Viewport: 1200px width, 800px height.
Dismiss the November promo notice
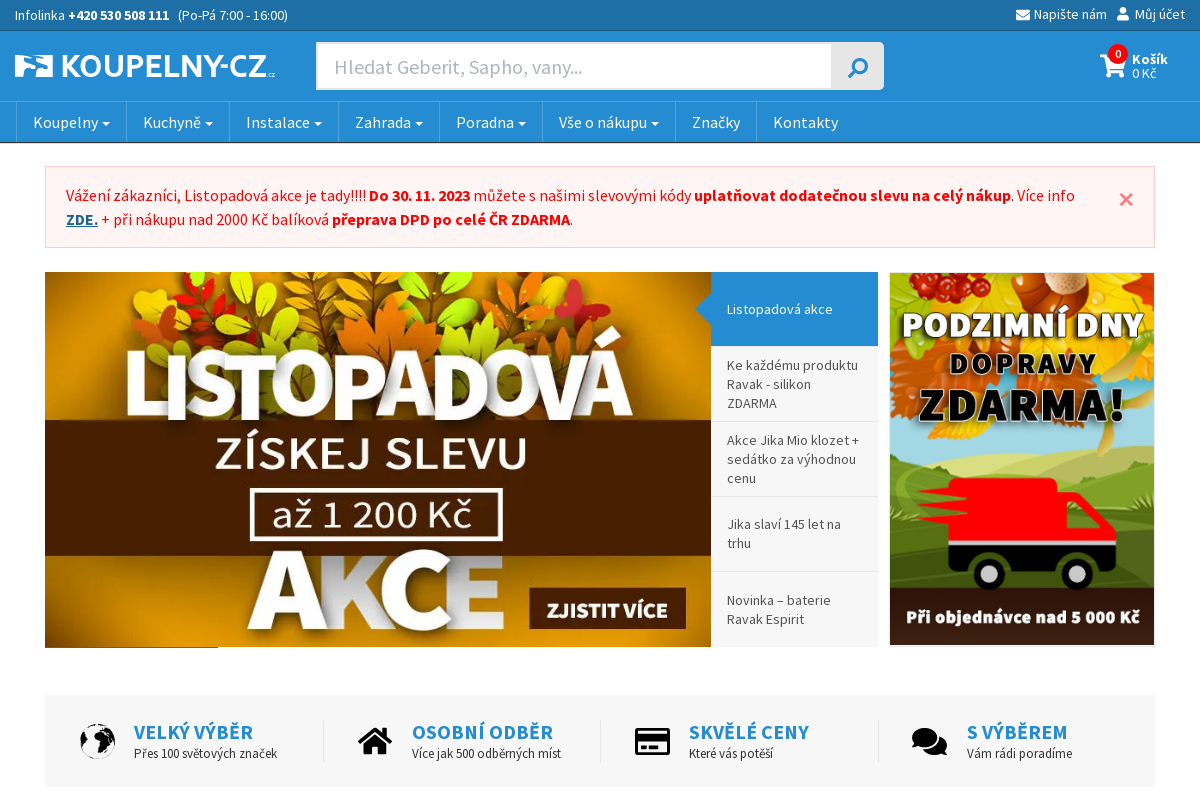coord(1126,199)
